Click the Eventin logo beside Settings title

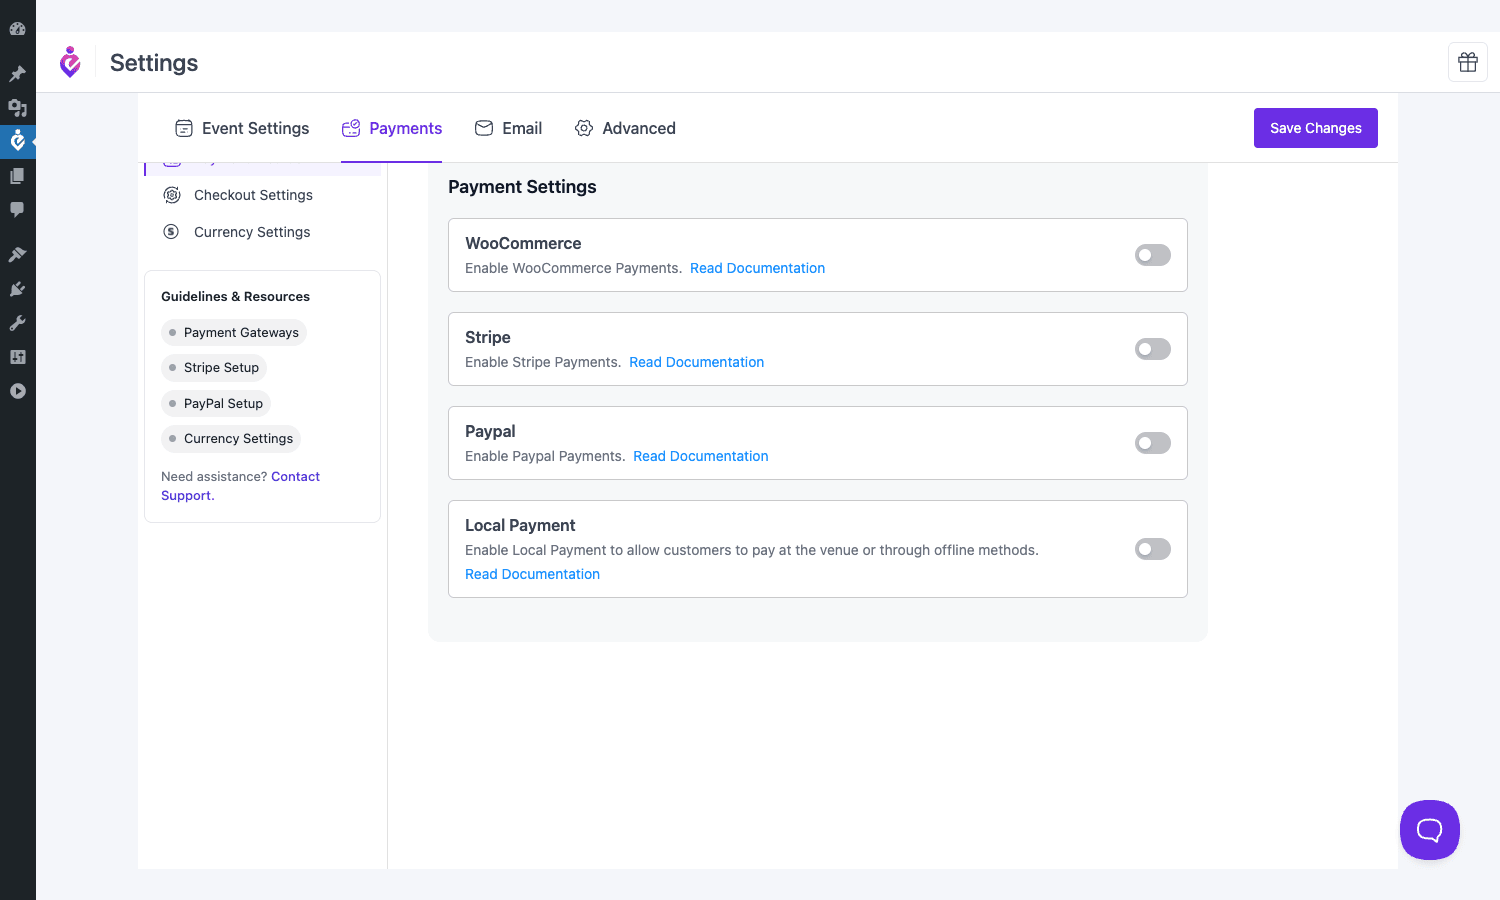click(x=70, y=62)
